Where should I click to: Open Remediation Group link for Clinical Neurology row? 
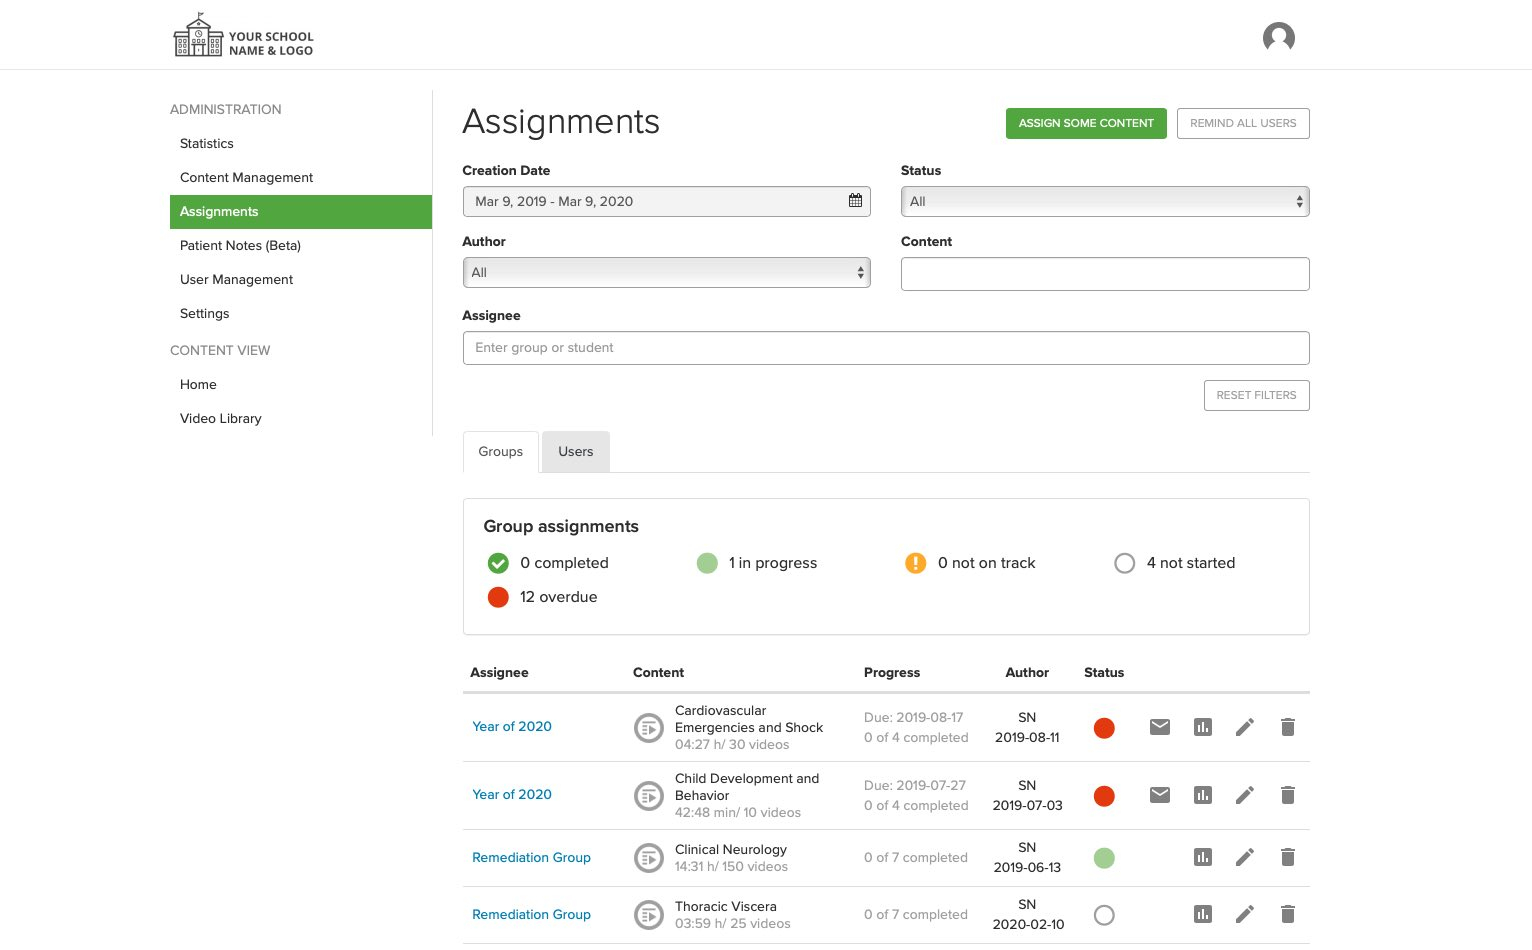[x=531, y=858]
